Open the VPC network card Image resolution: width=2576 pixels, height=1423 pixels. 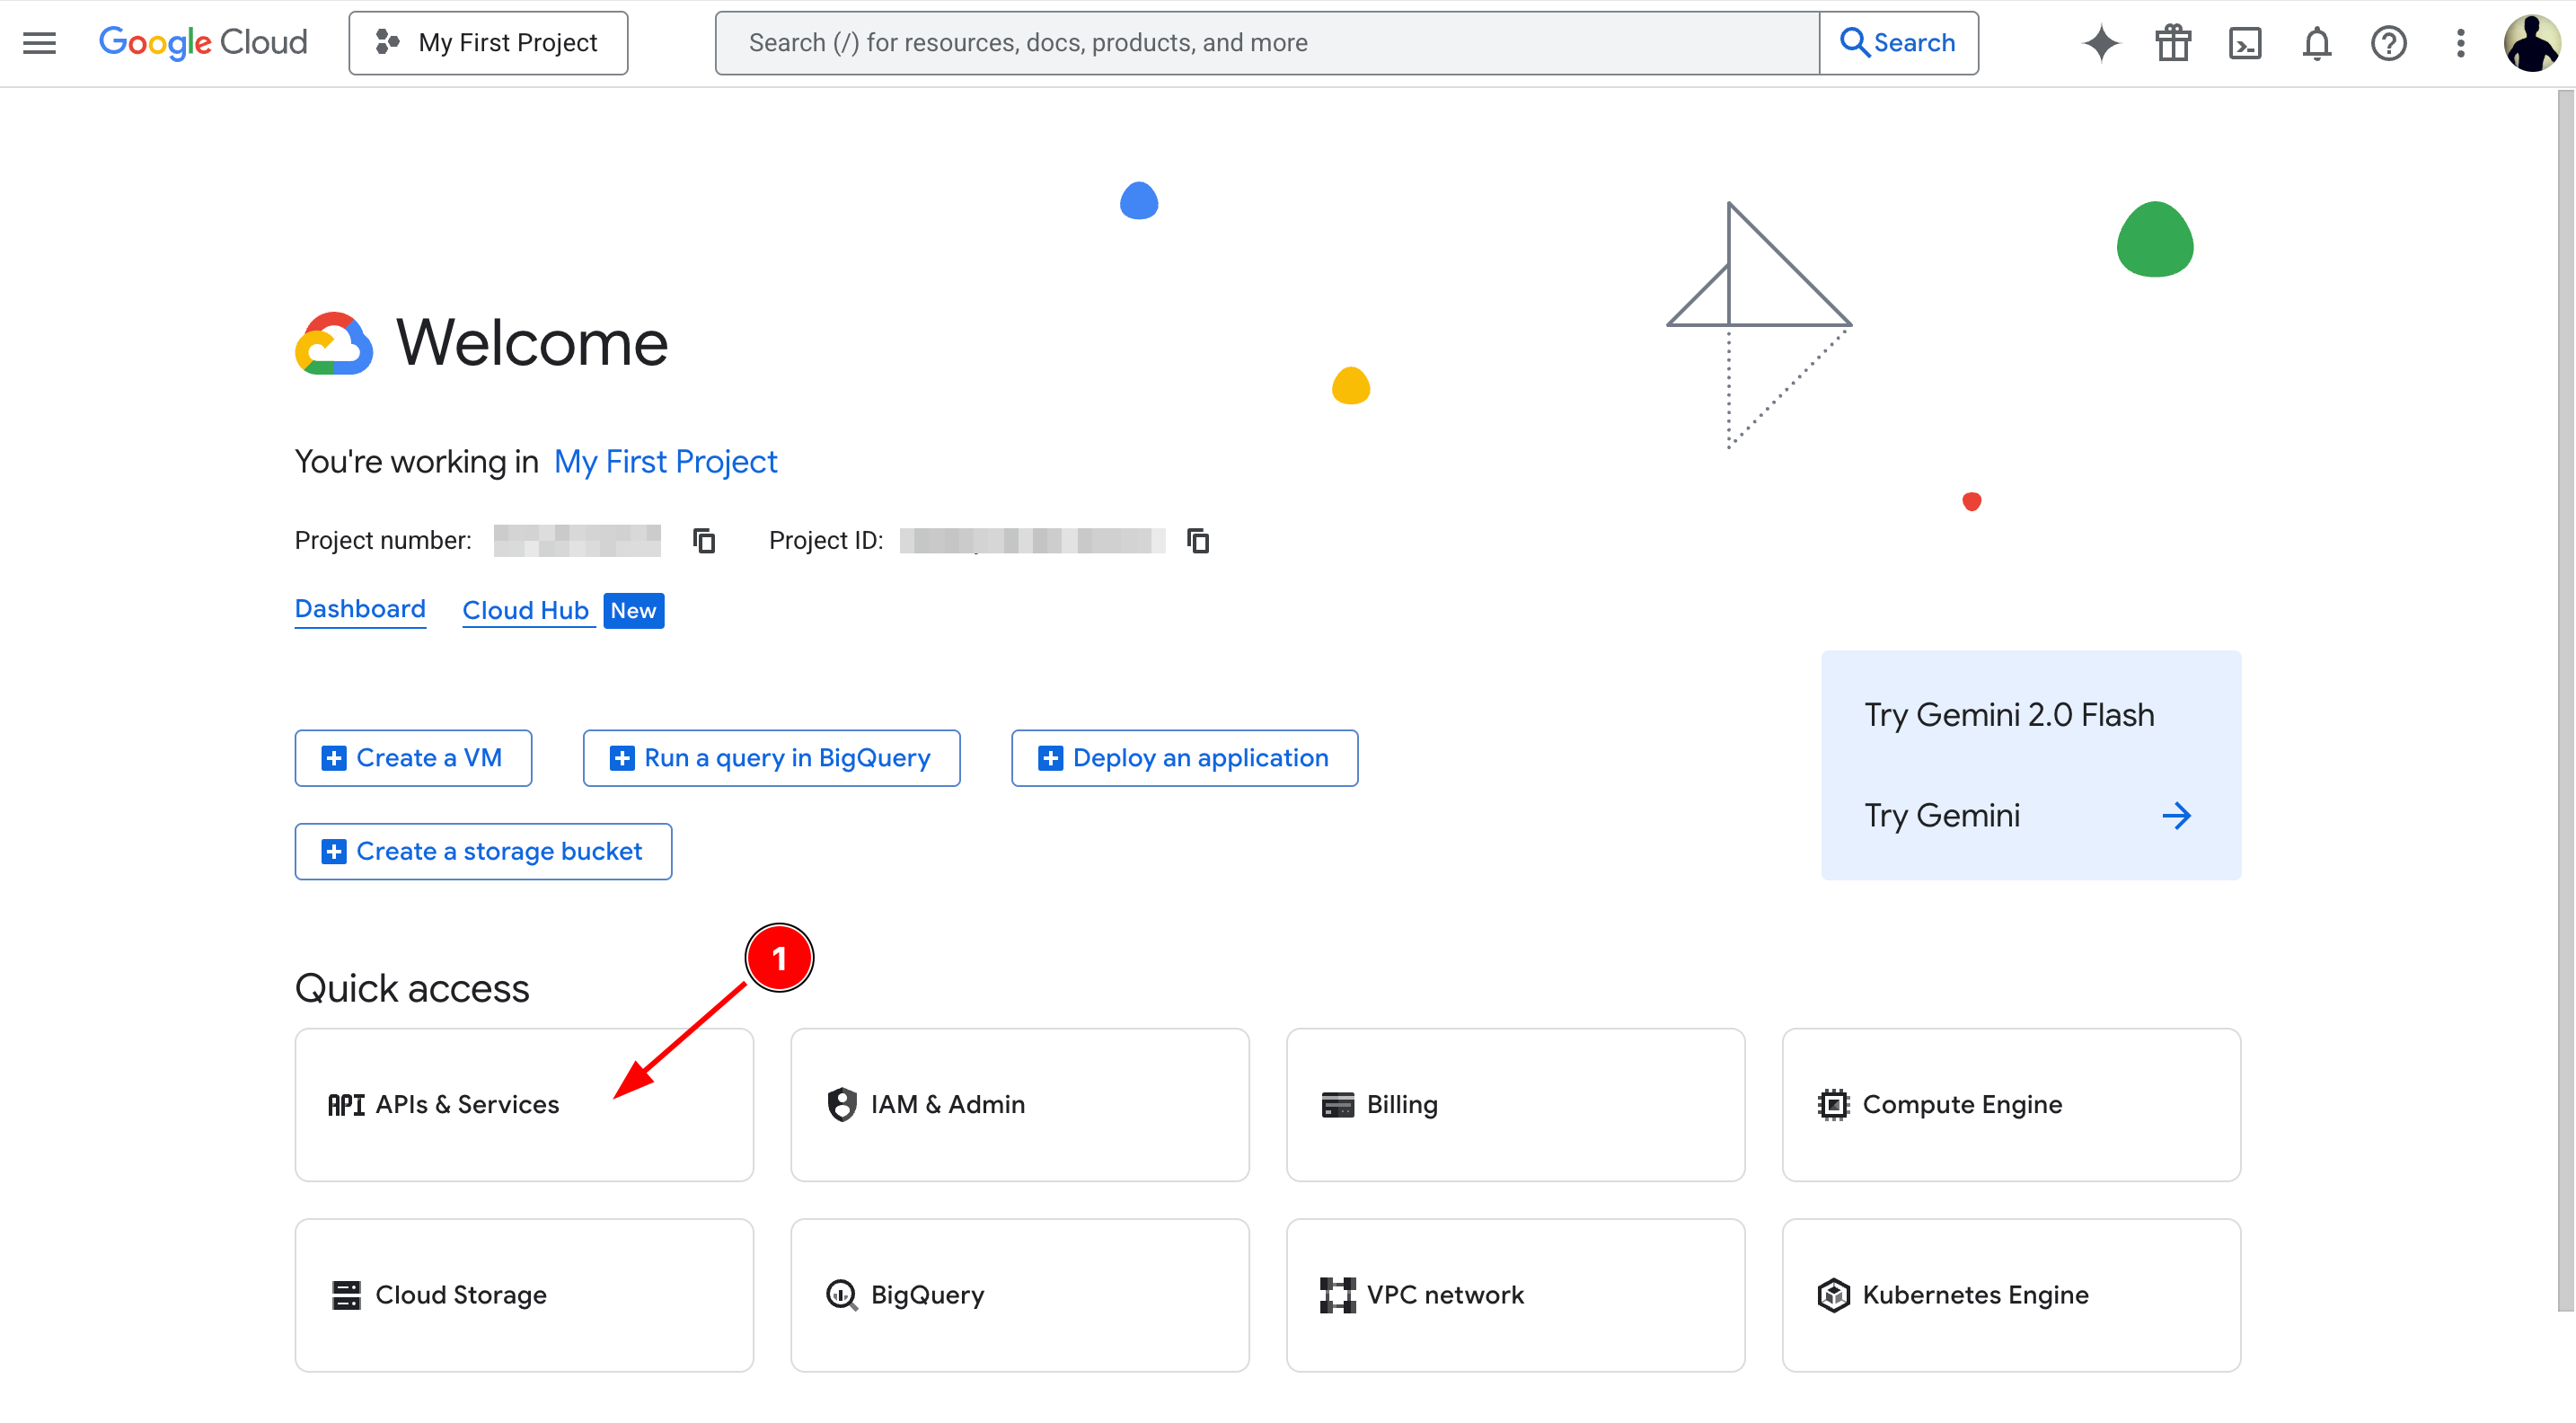coord(1515,1295)
